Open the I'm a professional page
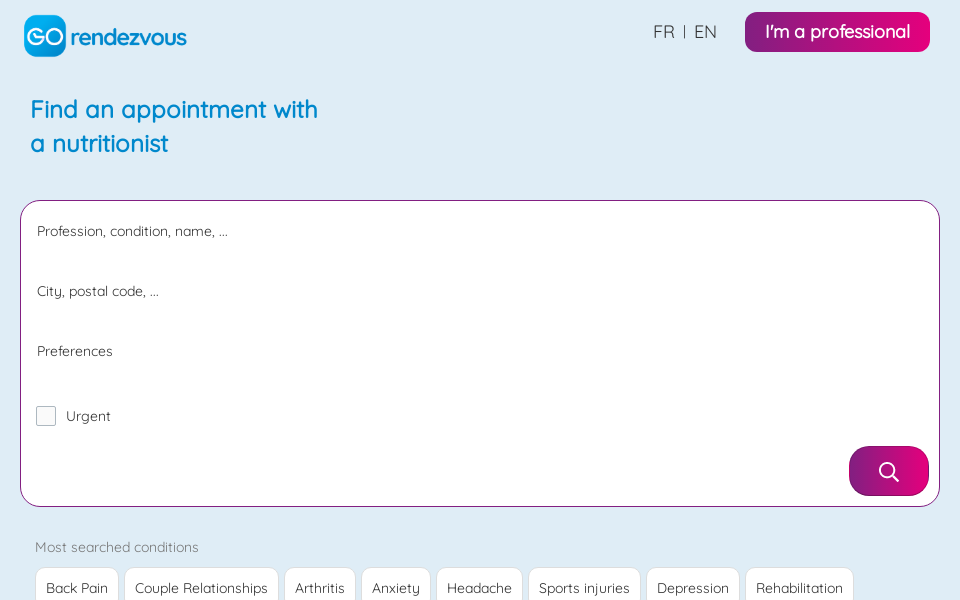960x600 pixels. tap(837, 32)
